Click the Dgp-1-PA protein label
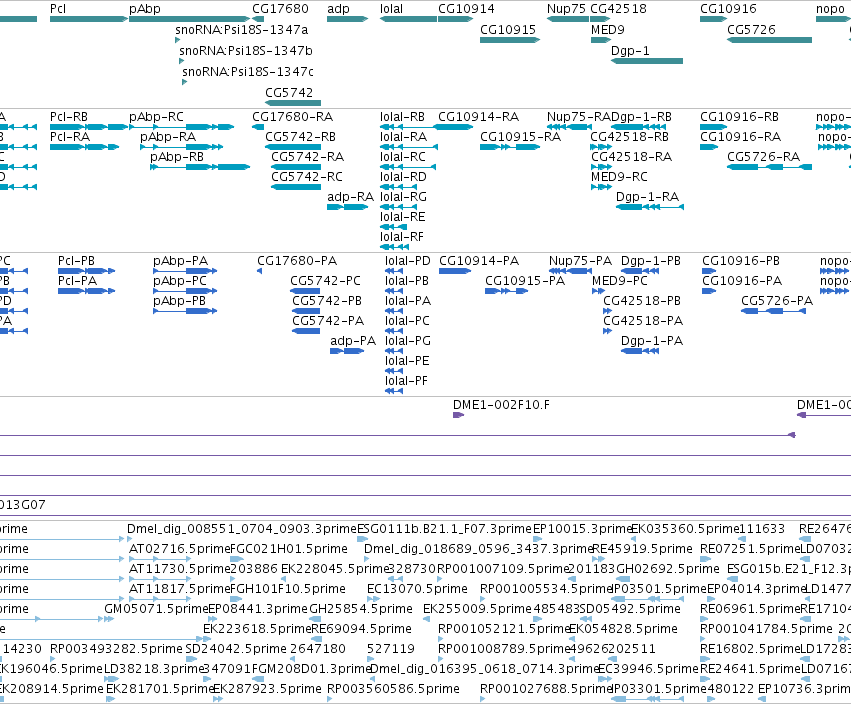851x704 pixels. 652,341
